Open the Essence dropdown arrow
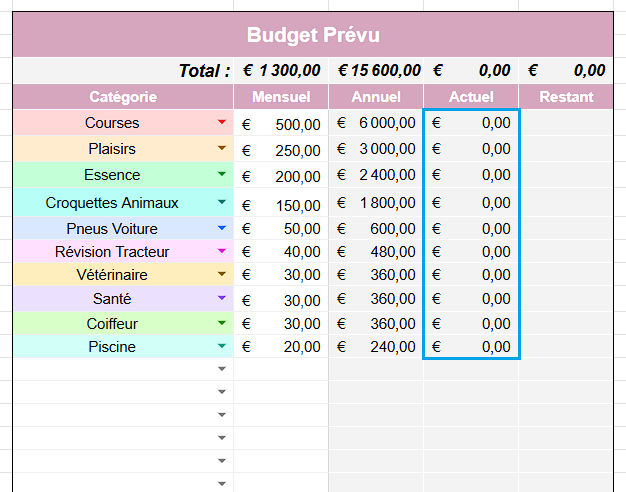The height and width of the screenshot is (492, 626). coord(222,175)
